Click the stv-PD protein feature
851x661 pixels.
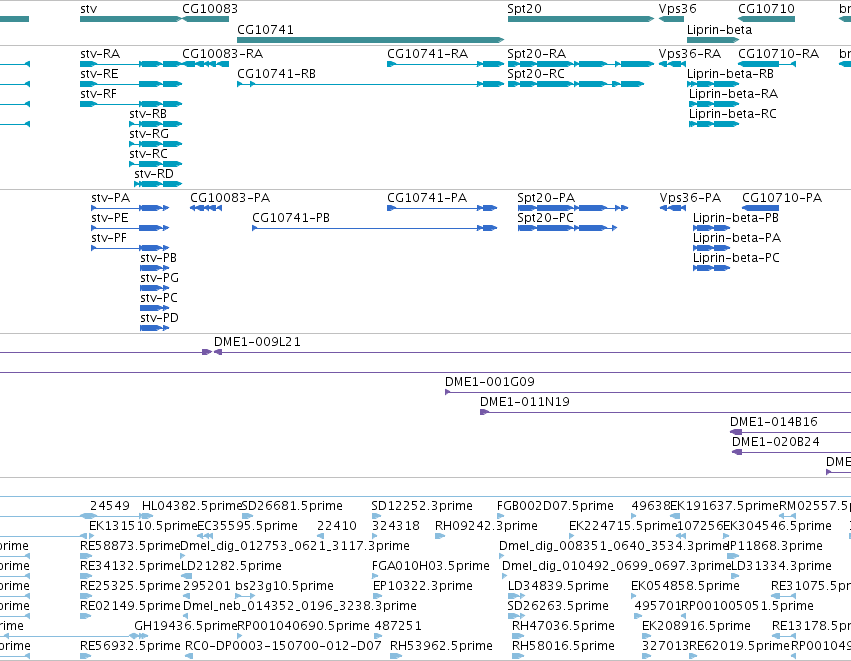(x=155, y=328)
